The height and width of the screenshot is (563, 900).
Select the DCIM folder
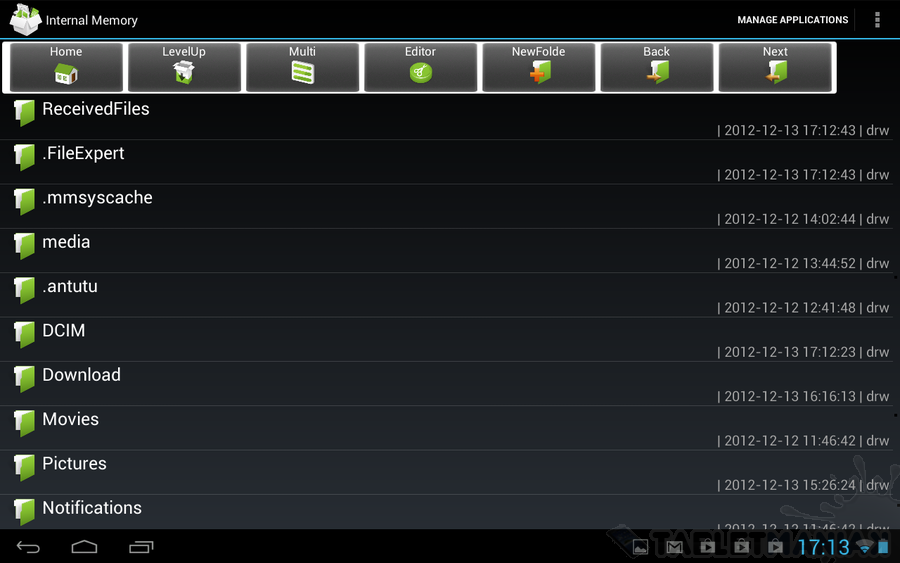click(450, 339)
